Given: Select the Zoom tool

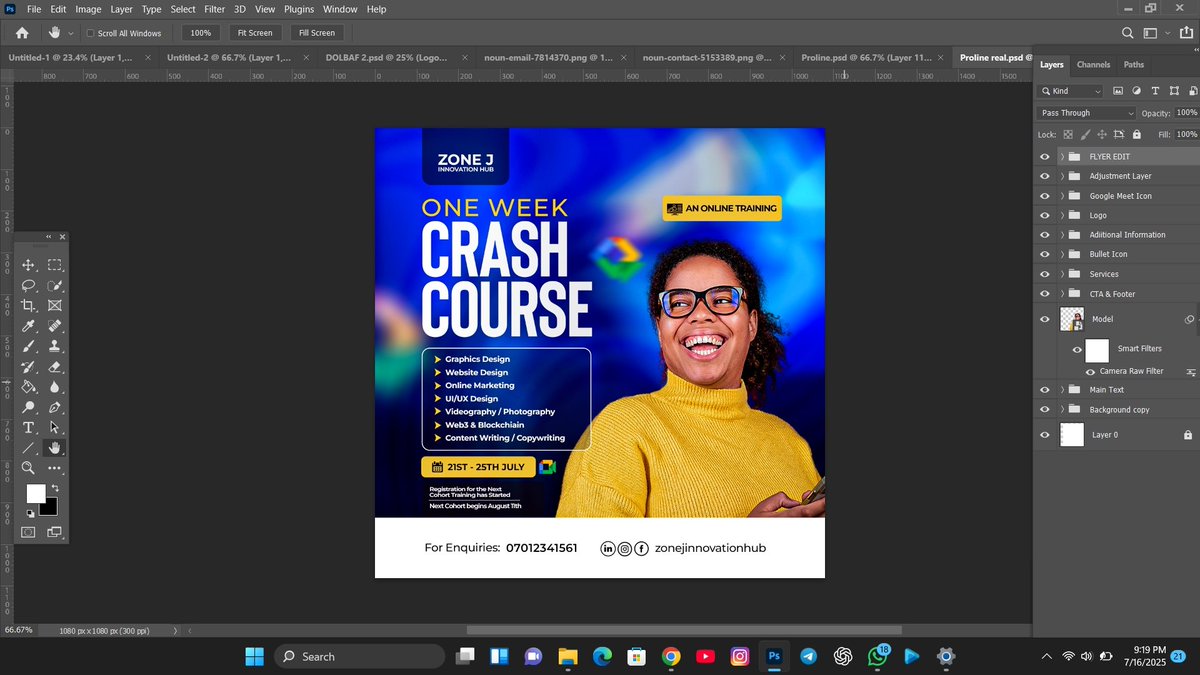Looking at the screenshot, I should 29,468.
